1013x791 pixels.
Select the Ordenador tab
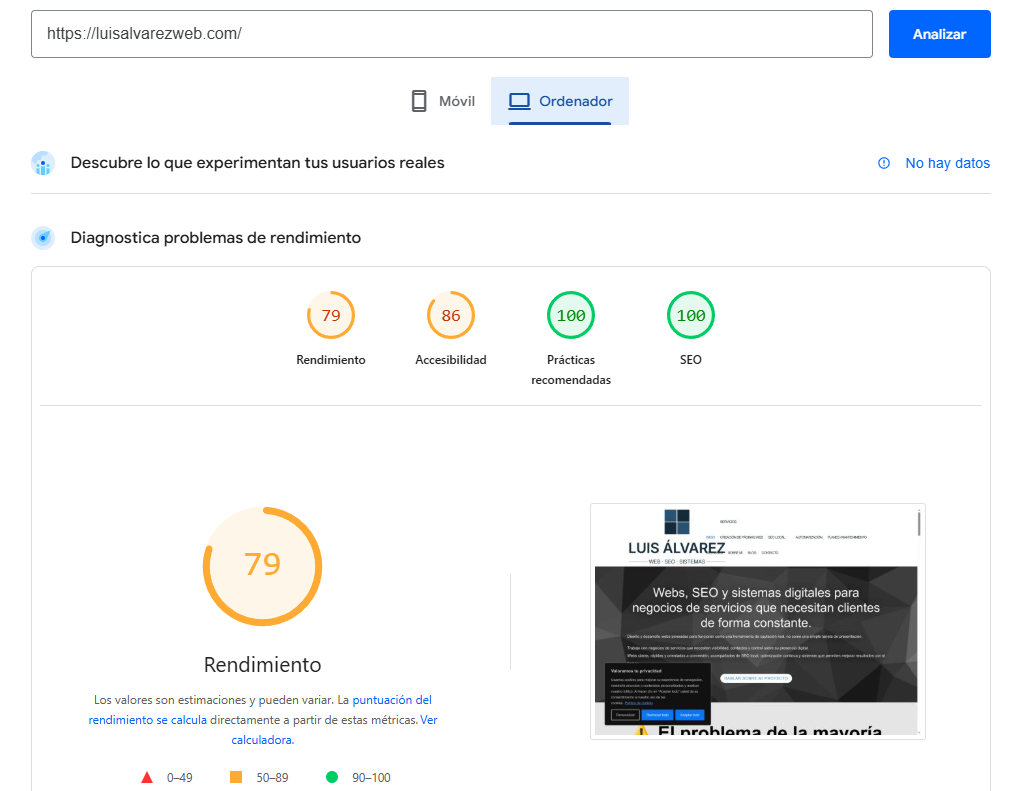[x=560, y=101]
